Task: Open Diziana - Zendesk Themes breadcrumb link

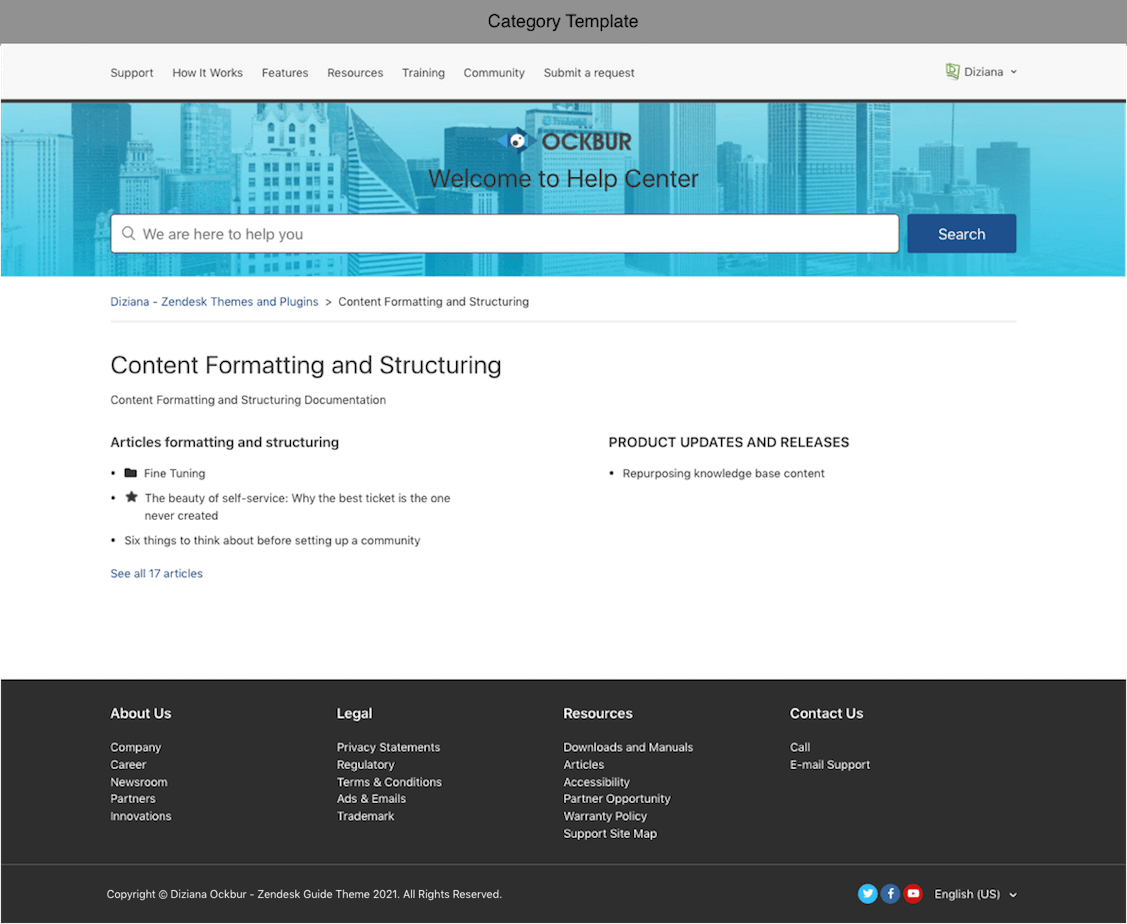Action: (x=214, y=302)
